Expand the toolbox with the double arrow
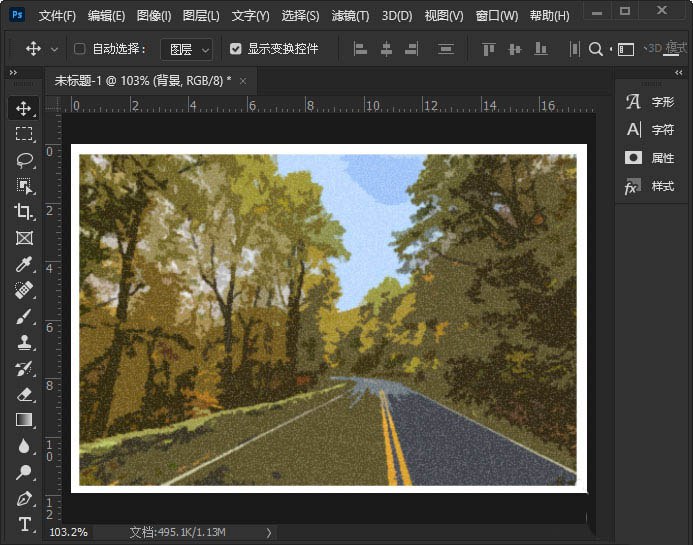The image size is (693, 545). [x=13, y=72]
